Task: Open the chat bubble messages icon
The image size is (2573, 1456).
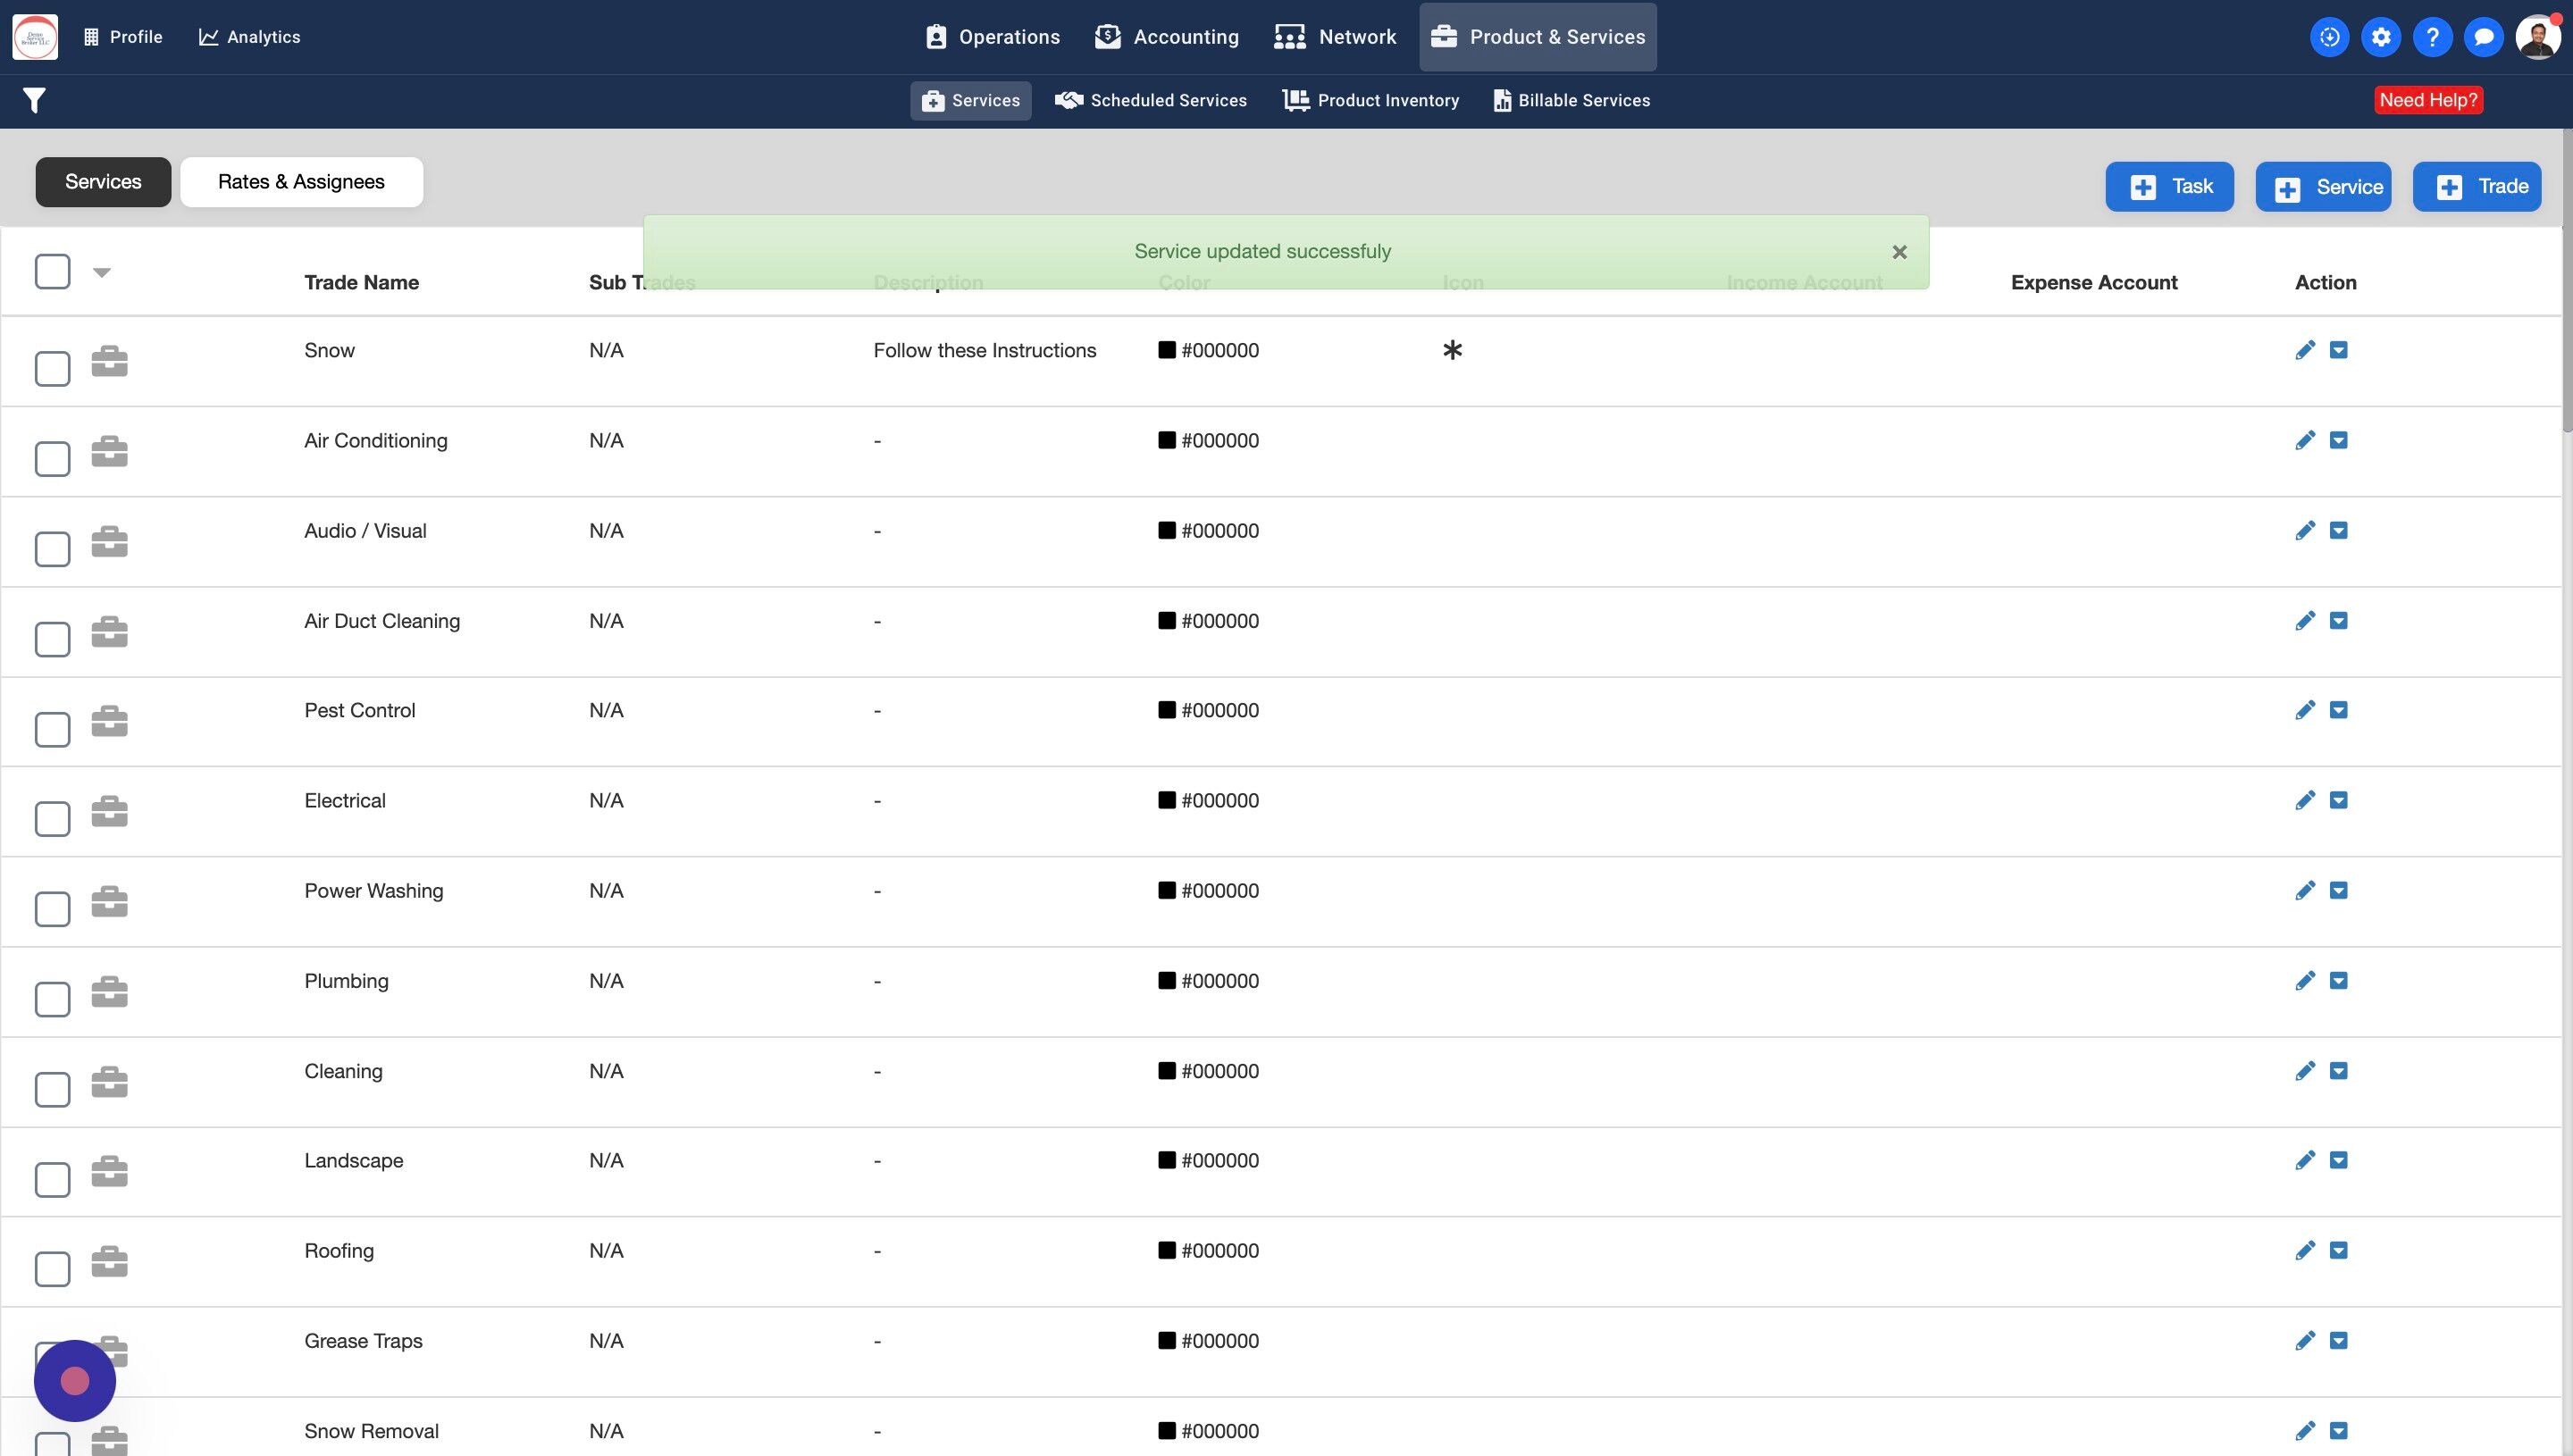Action: [x=2483, y=37]
